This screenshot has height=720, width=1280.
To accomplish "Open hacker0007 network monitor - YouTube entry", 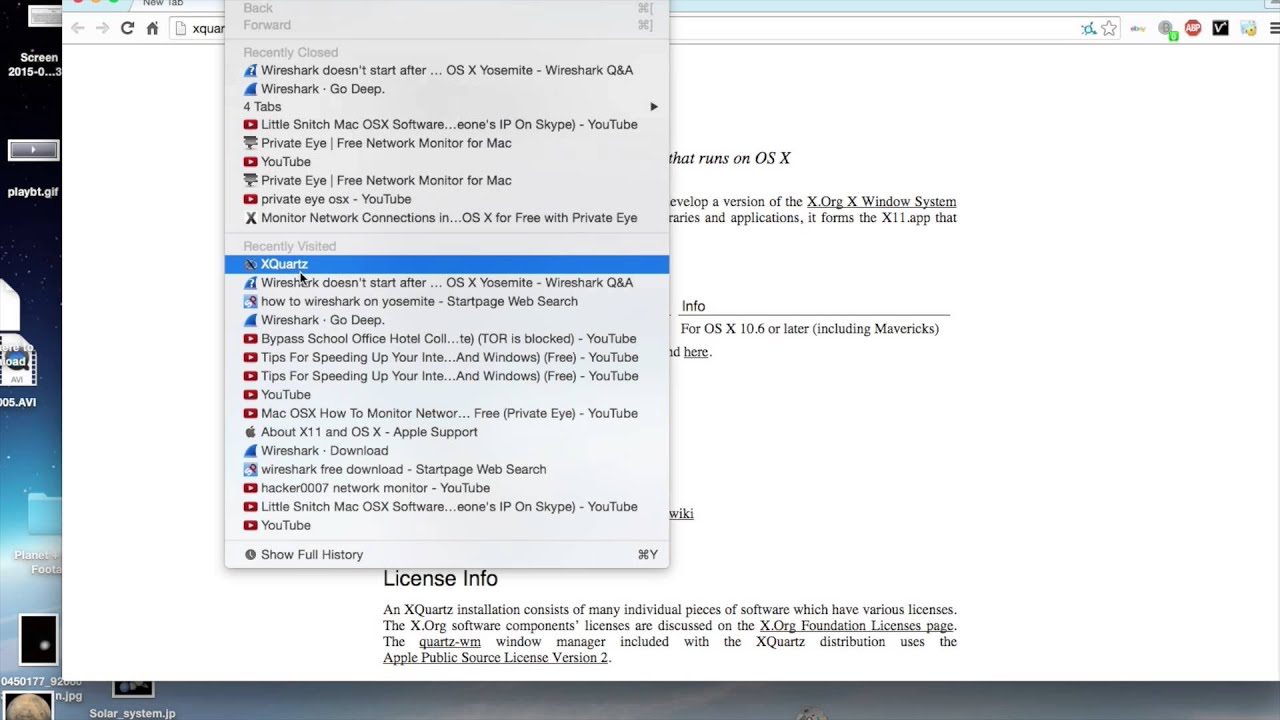I will (x=447, y=488).
